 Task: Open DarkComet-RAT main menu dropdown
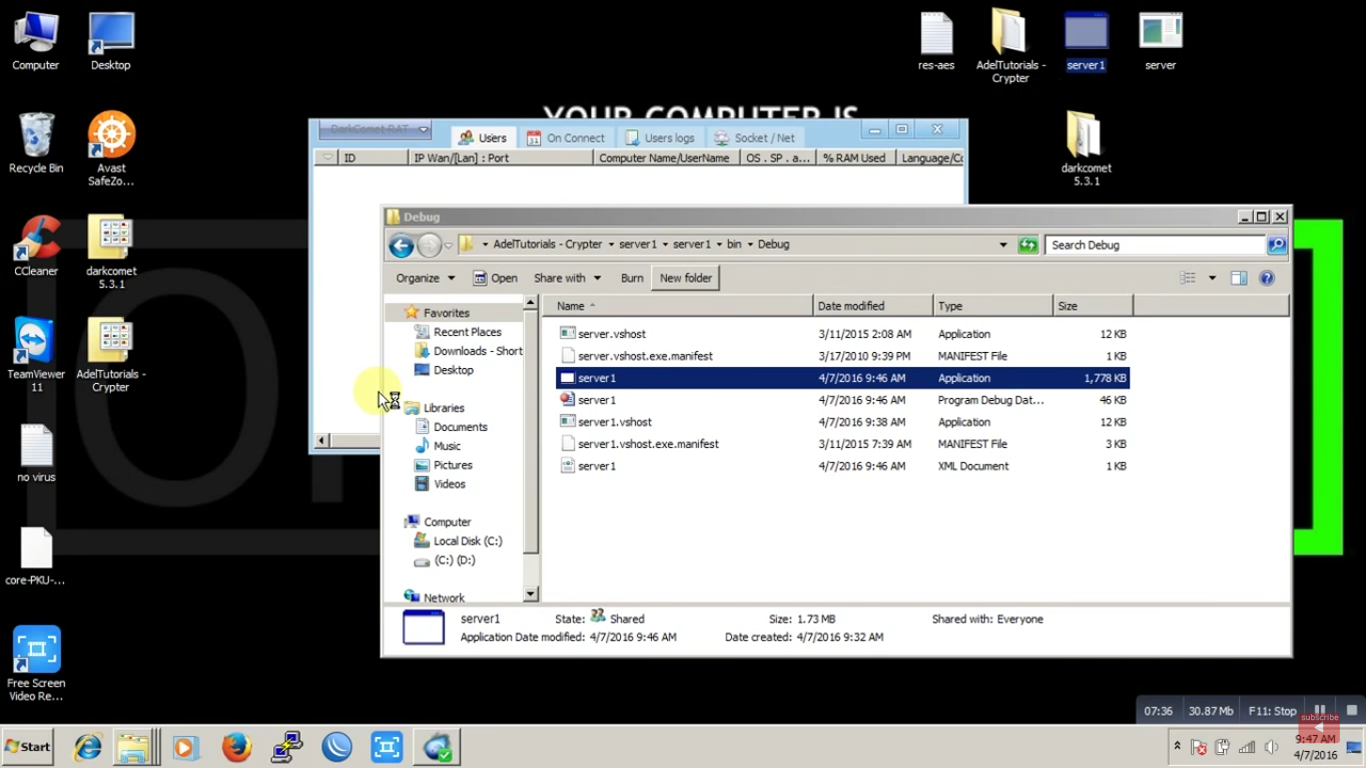pos(375,130)
